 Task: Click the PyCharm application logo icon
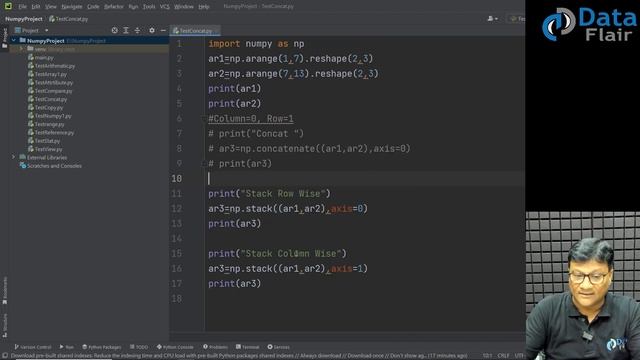pos(8,6)
